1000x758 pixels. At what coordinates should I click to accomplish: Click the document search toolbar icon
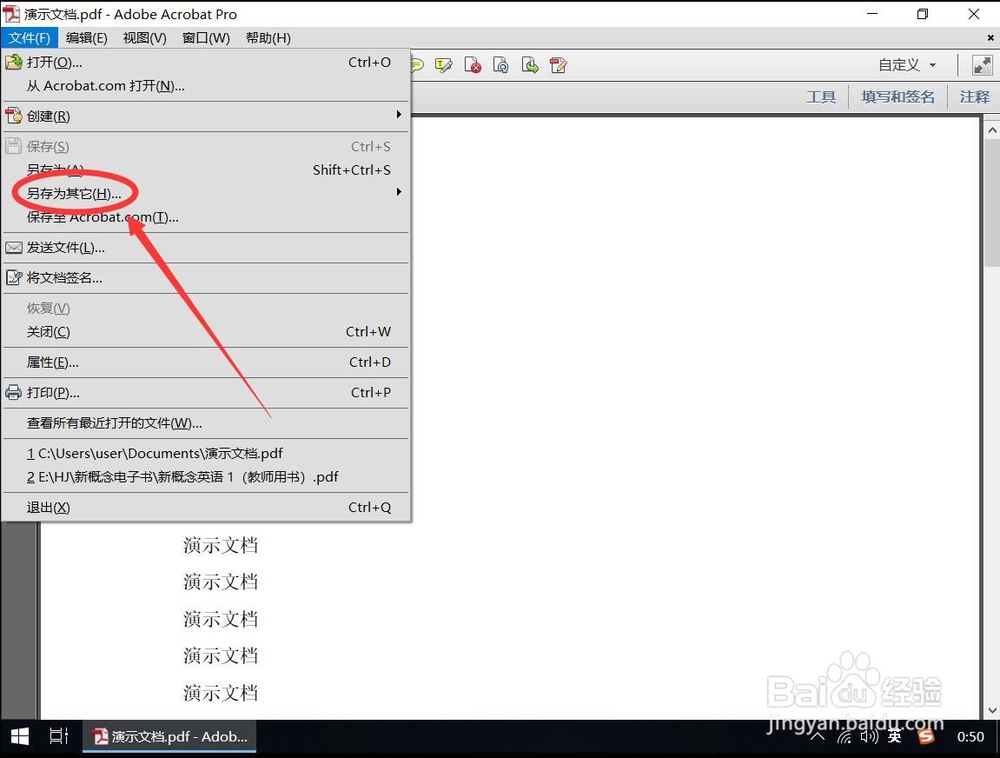[501, 64]
